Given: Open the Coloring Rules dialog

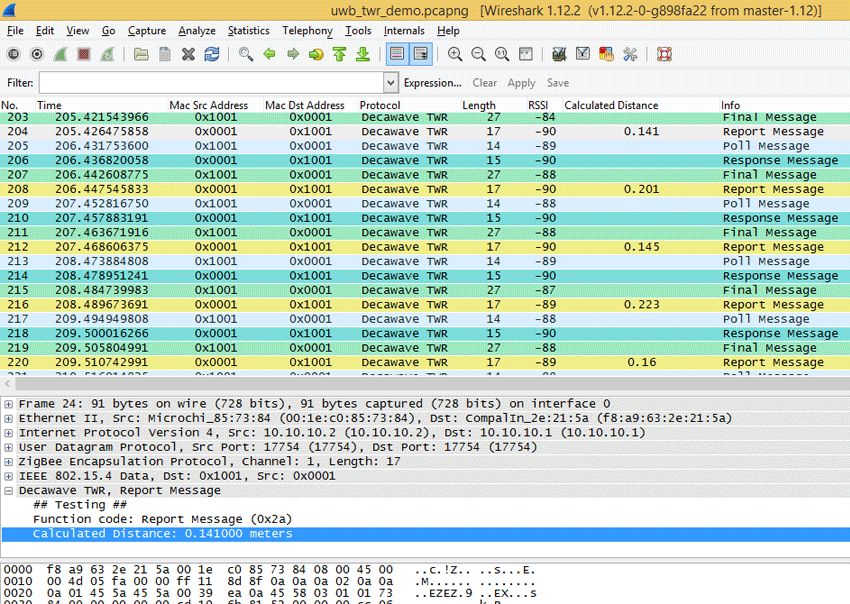Looking at the screenshot, I should click(x=605, y=53).
